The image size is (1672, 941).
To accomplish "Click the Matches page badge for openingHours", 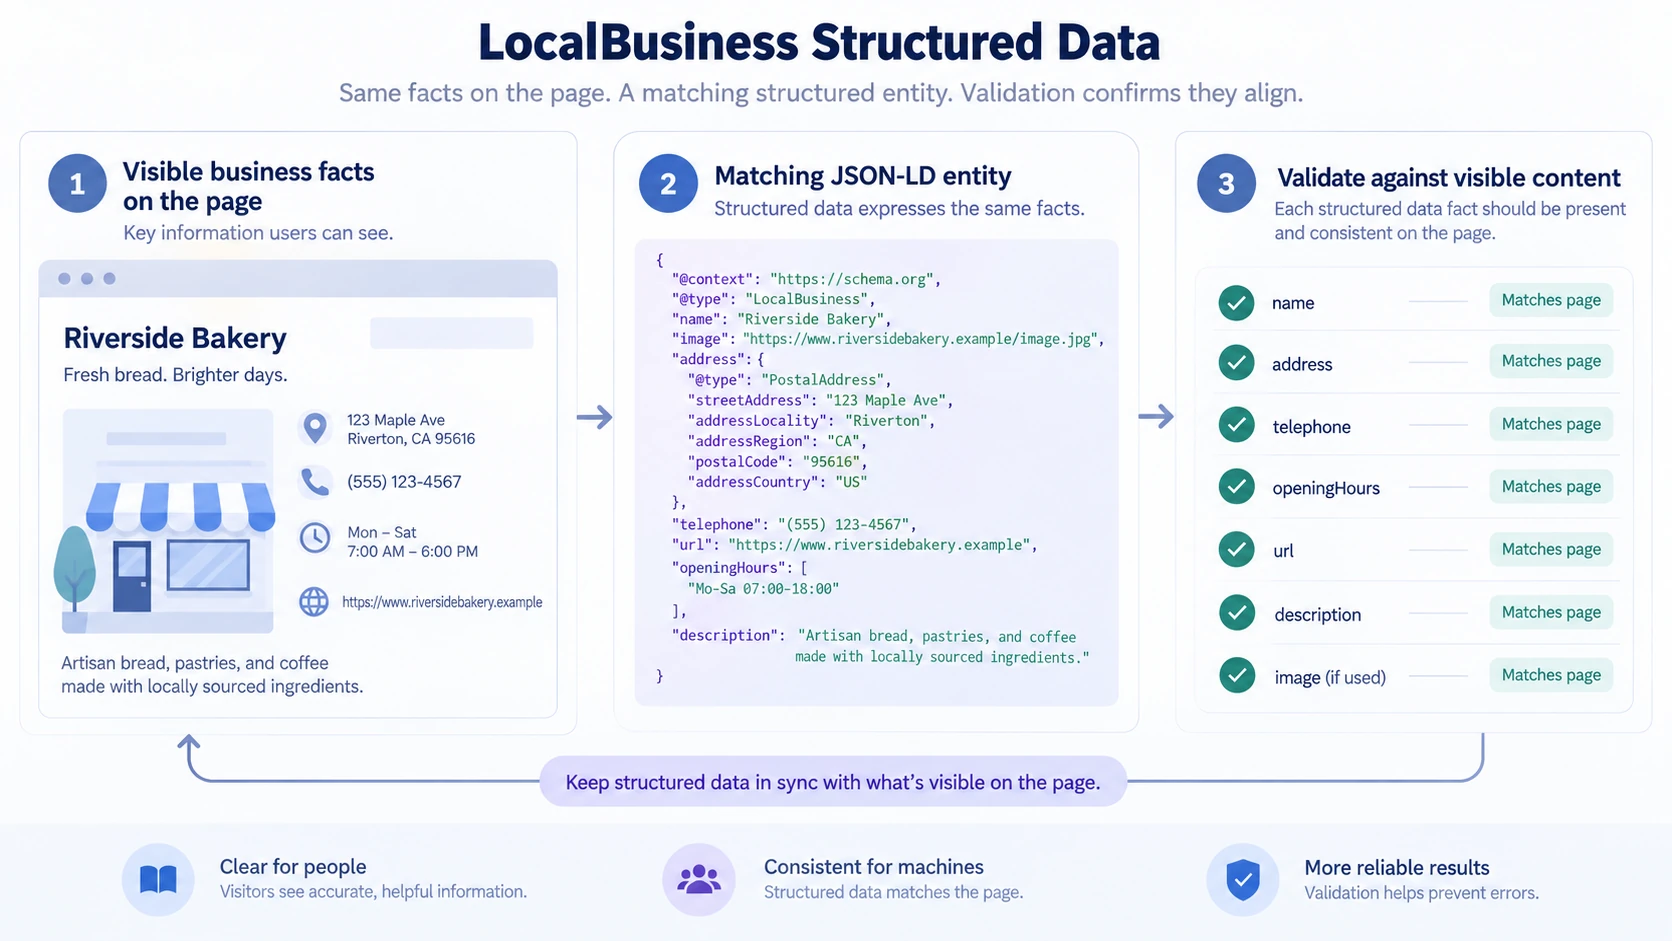I will (x=1551, y=486).
